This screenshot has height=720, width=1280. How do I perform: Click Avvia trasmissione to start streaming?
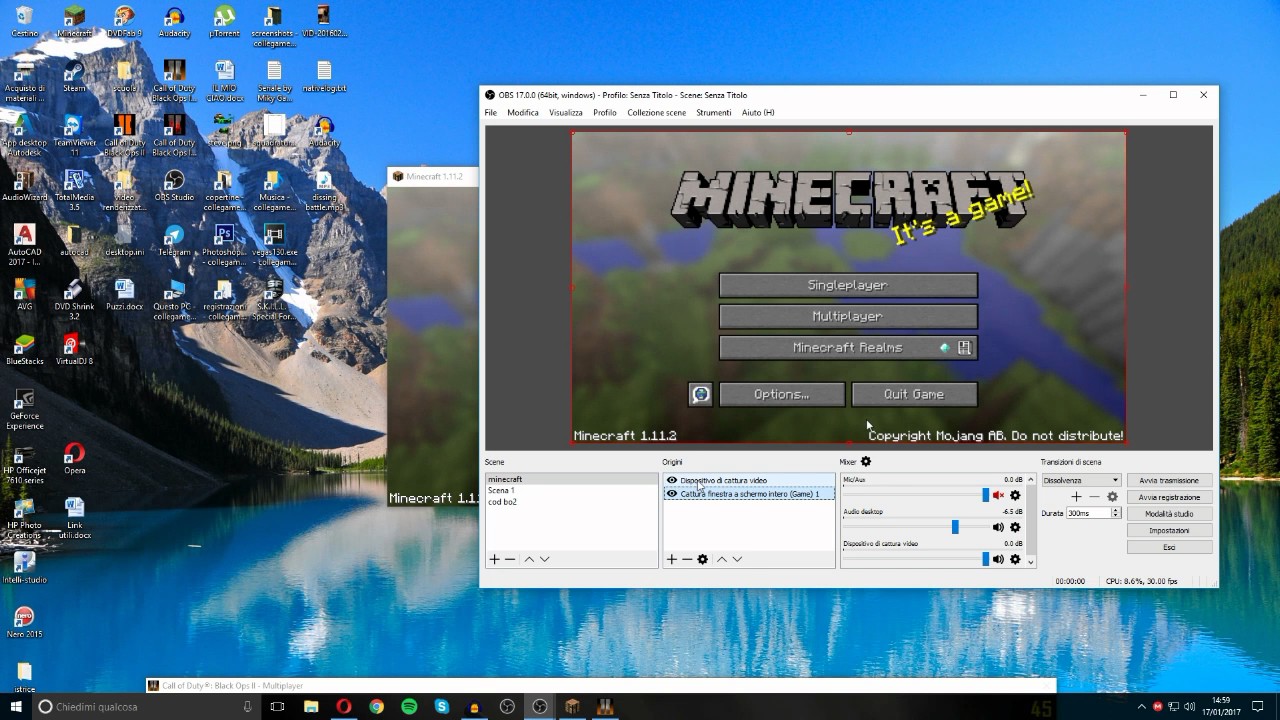1169,480
